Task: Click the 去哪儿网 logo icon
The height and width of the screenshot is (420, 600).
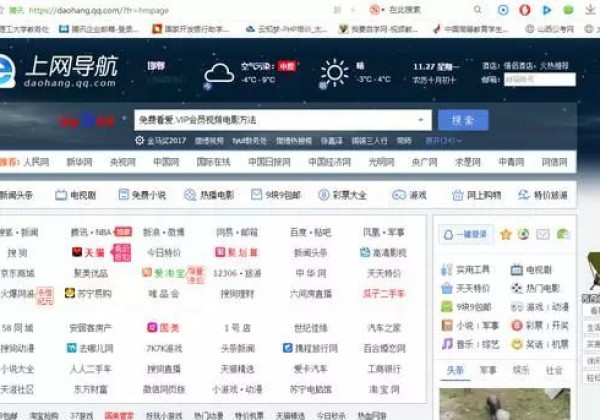Action: pyautogui.click(x=71, y=348)
